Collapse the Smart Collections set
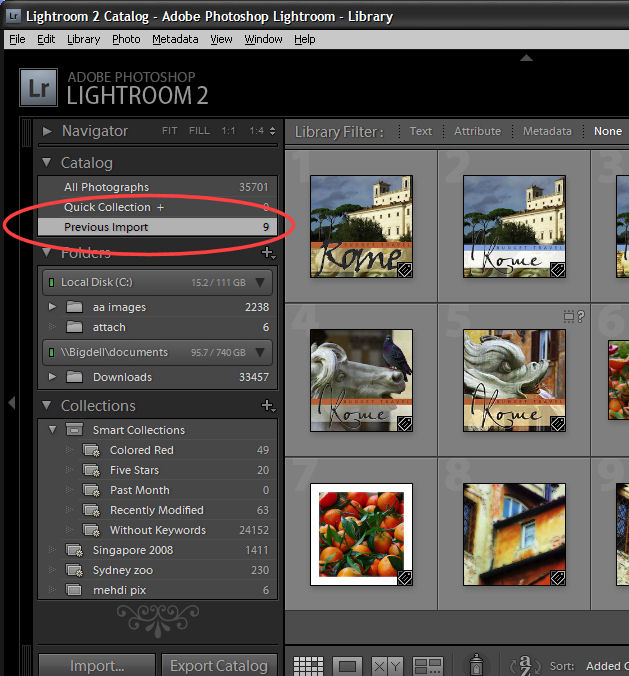The width and height of the screenshot is (629, 676). 53,429
